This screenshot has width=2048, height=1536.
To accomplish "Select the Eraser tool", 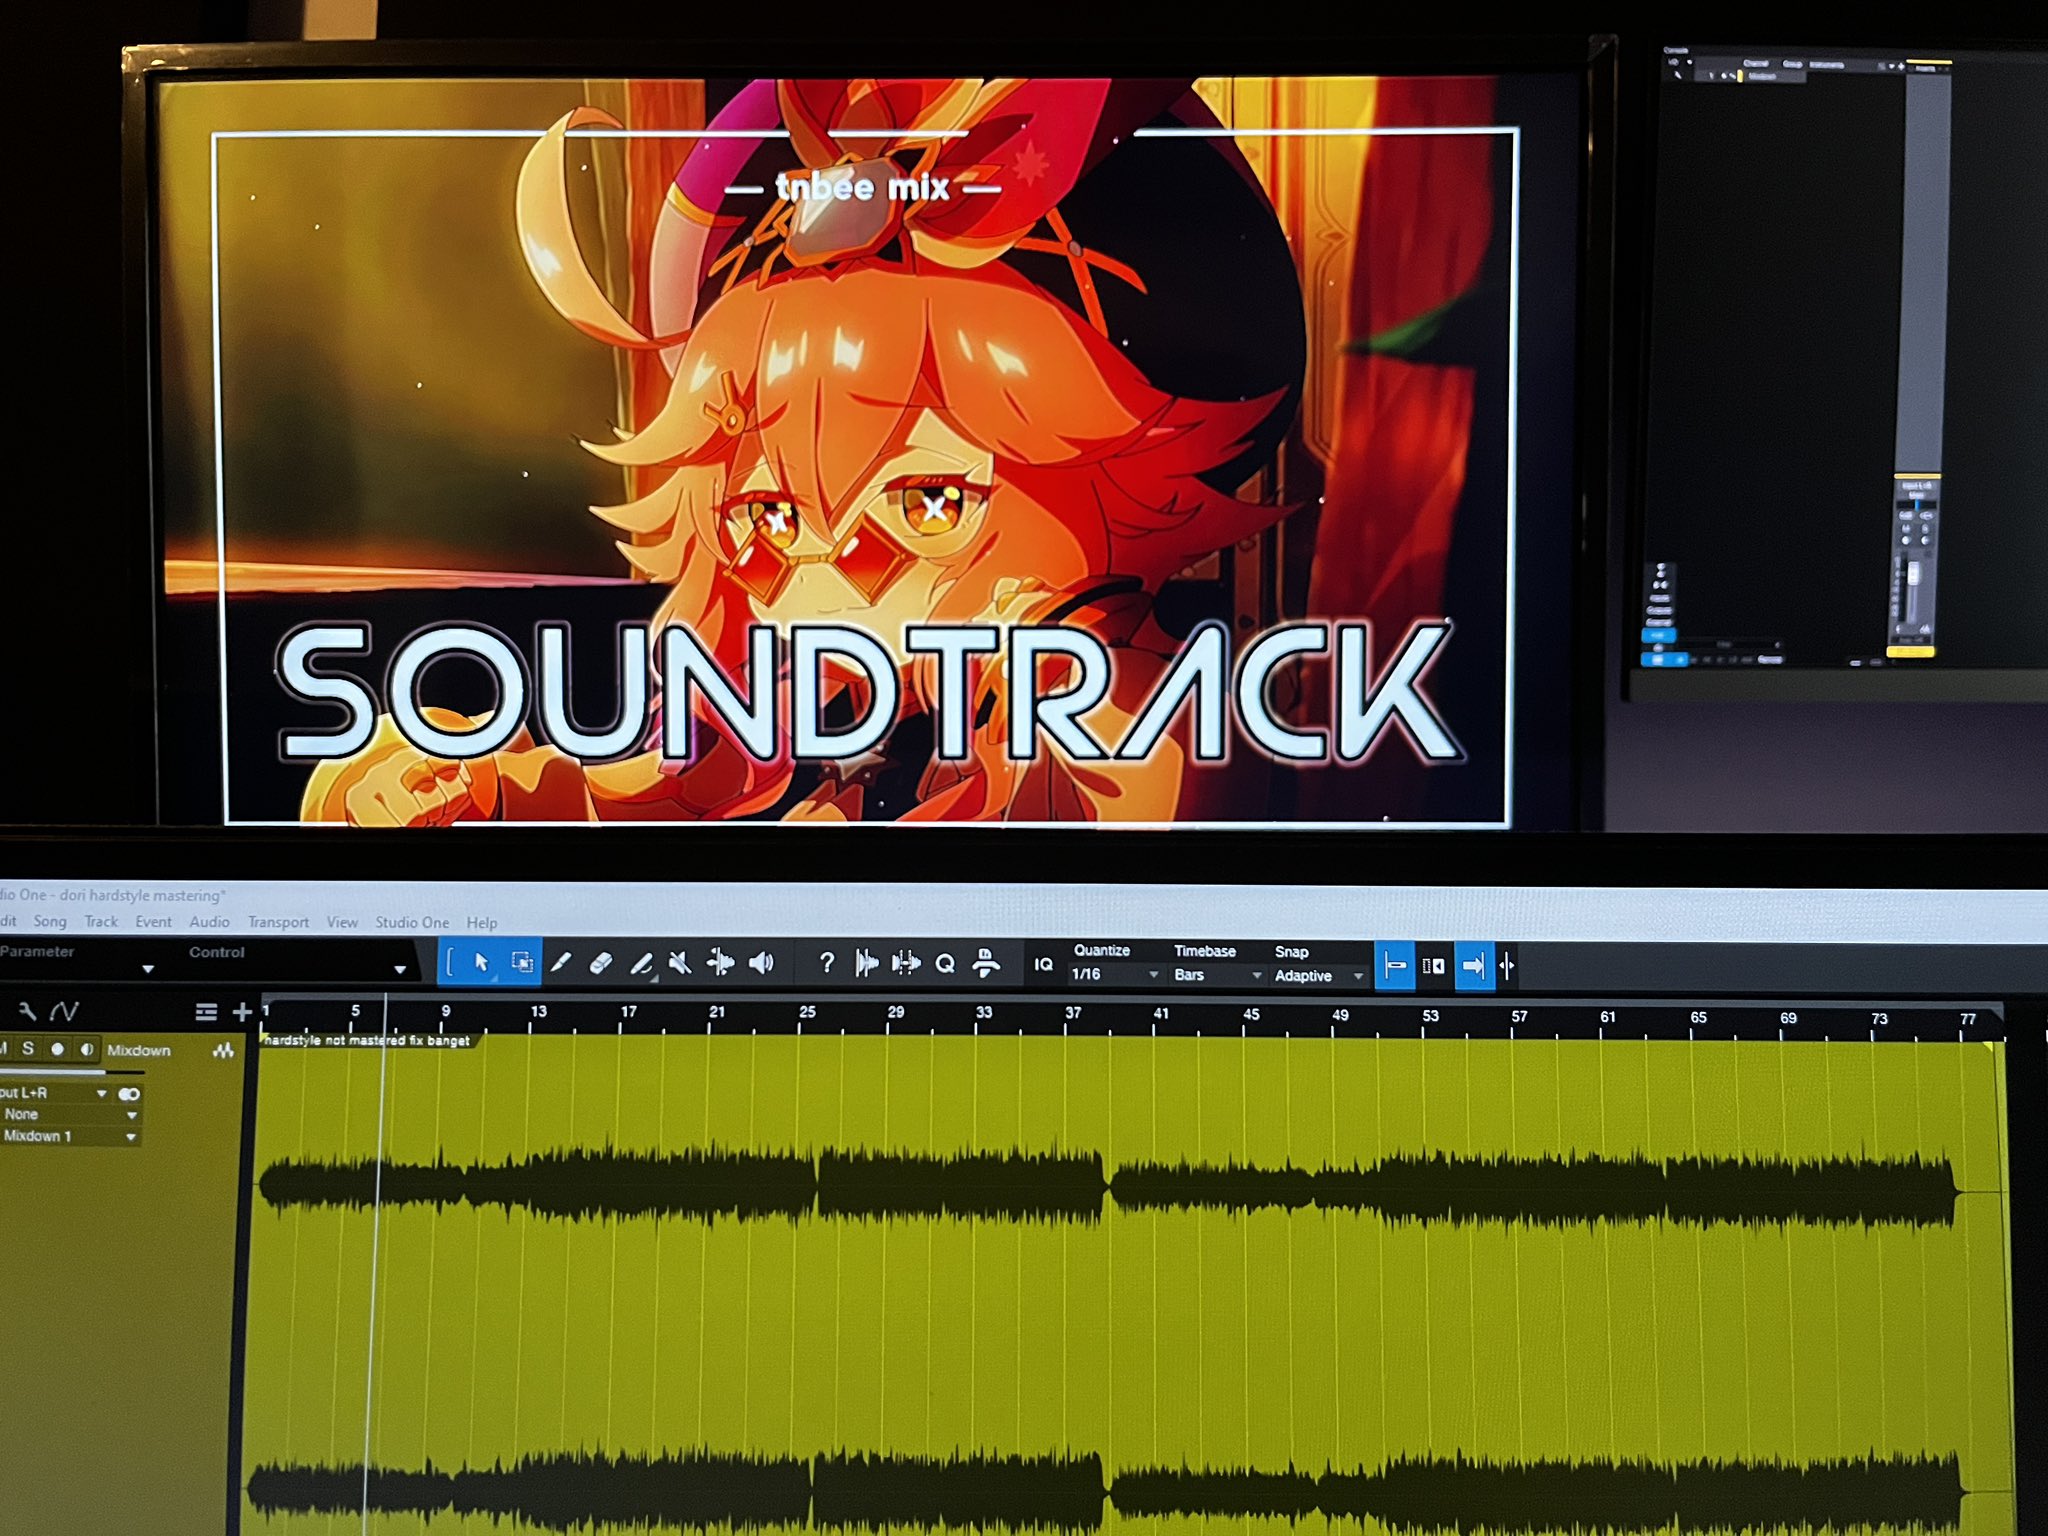I will pos(600,963).
